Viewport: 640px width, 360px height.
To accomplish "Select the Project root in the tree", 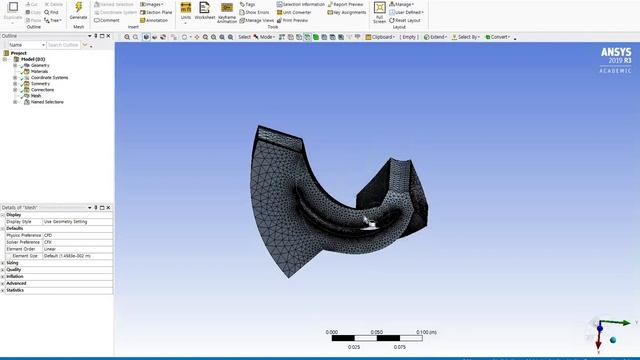I will [18, 53].
